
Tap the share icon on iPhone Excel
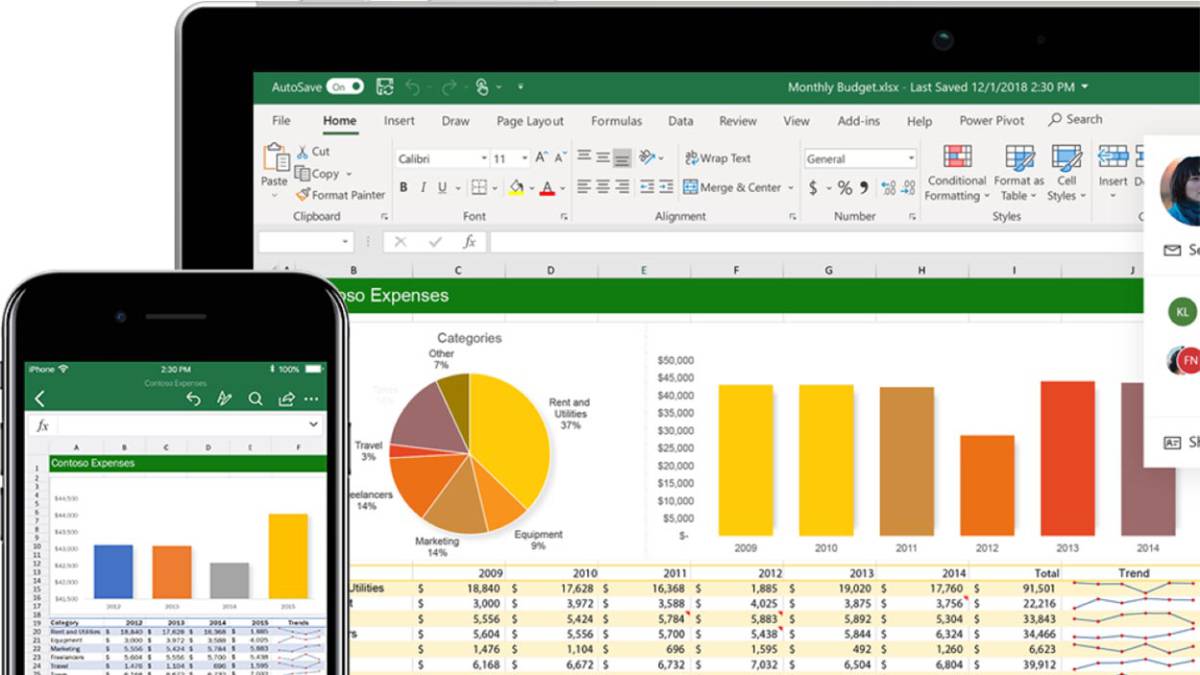click(x=286, y=399)
